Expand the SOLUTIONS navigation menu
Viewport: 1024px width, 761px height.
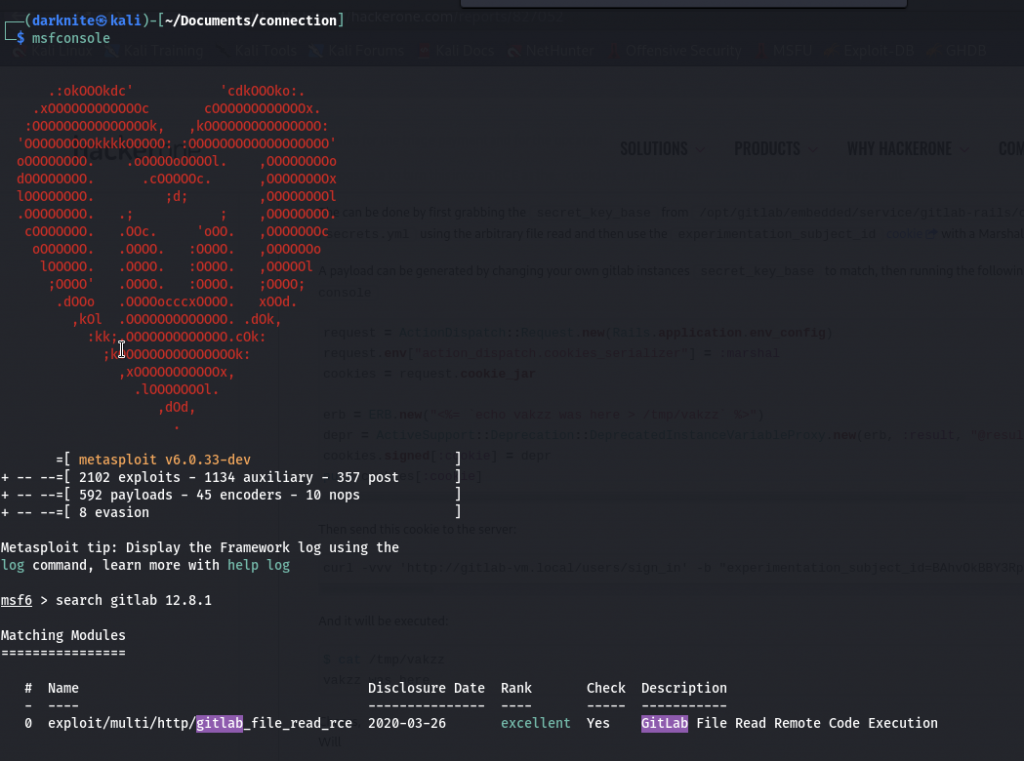click(654, 149)
